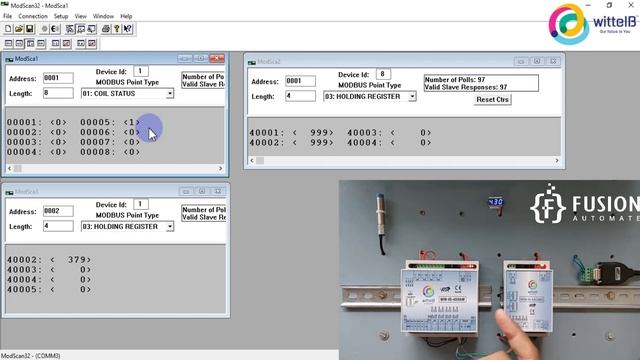Select the Swapped Double format icon
This screenshot has width=640, height=360.
92,43
